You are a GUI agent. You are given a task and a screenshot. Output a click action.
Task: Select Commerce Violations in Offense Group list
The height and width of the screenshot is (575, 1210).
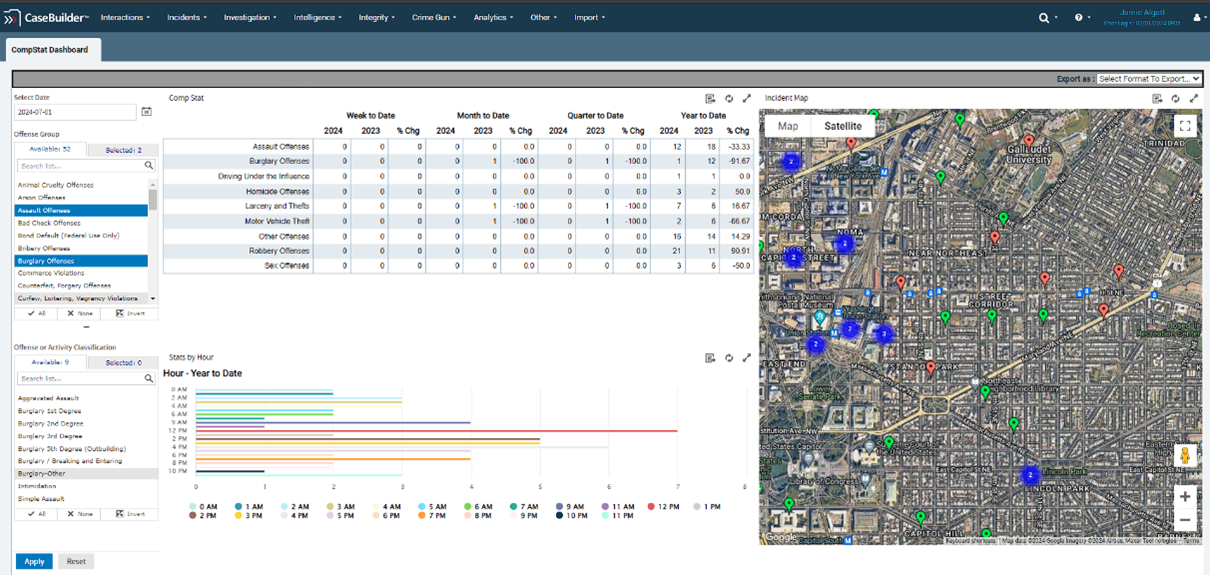click(x=81, y=273)
